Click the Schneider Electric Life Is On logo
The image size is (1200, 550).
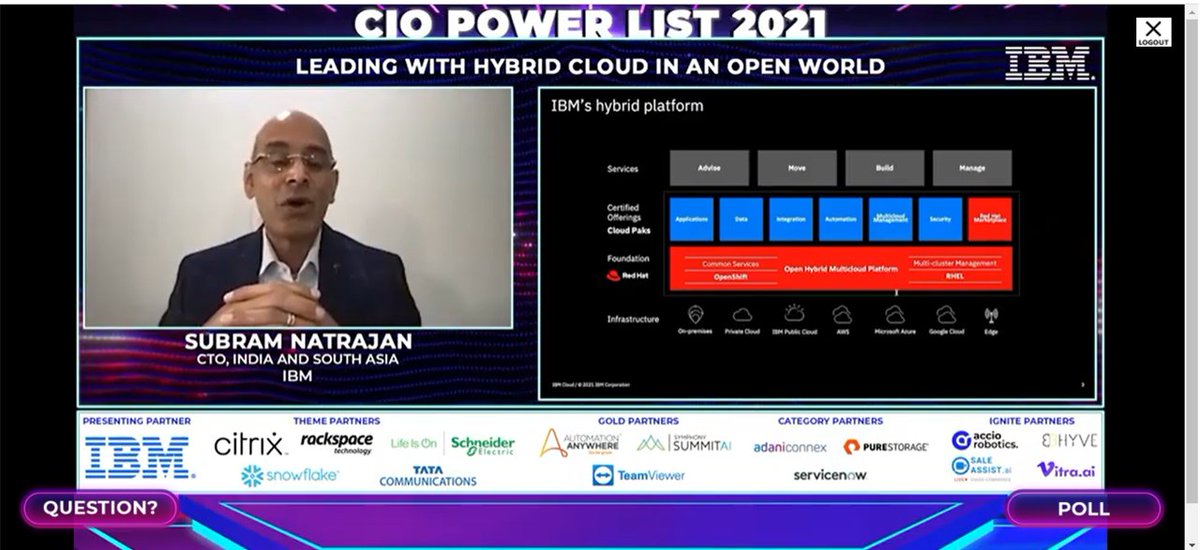452,444
